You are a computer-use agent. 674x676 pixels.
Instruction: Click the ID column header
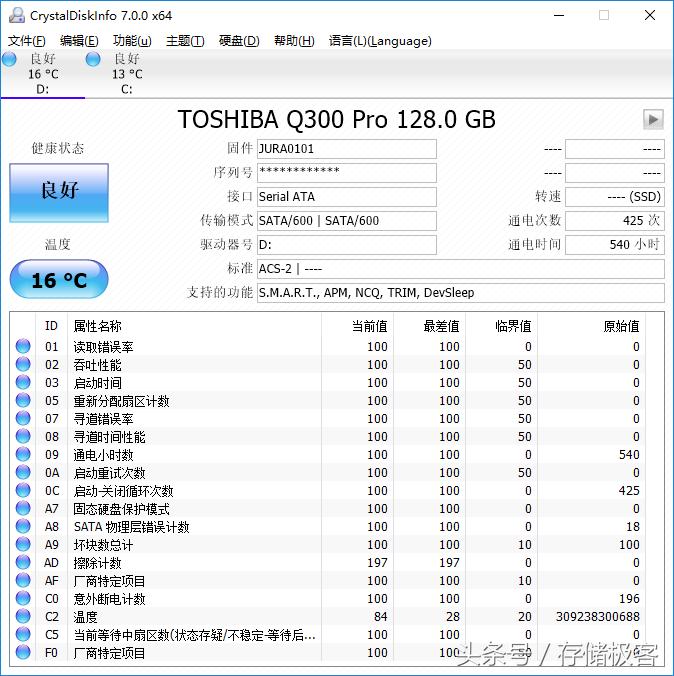pyautogui.click(x=51, y=326)
